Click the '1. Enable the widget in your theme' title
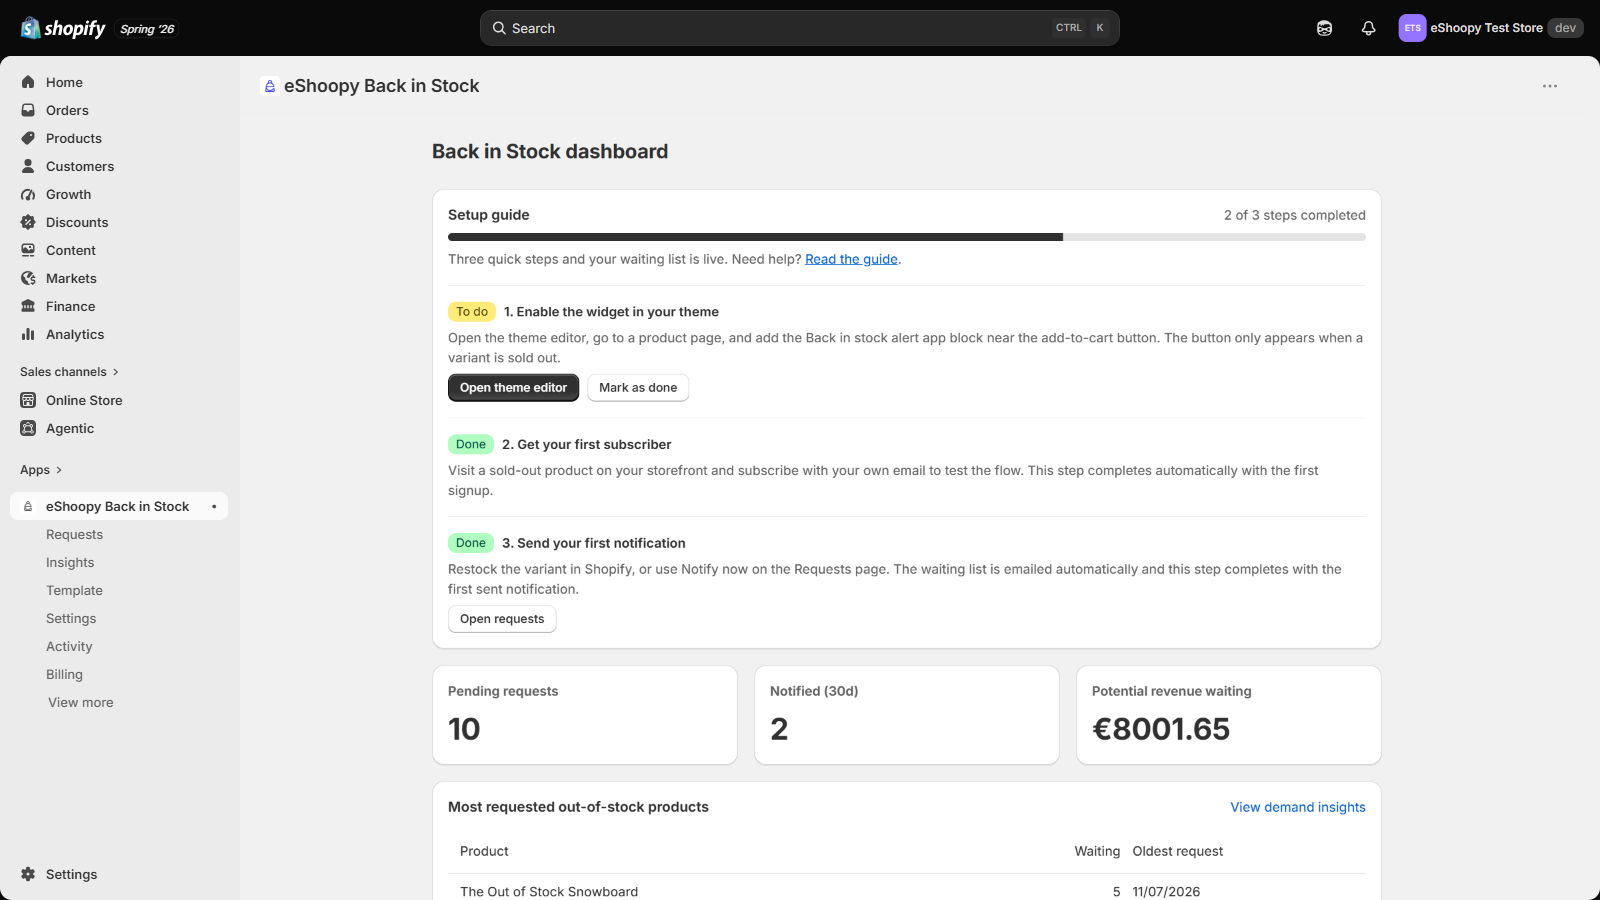The width and height of the screenshot is (1600, 900). [611, 312]
